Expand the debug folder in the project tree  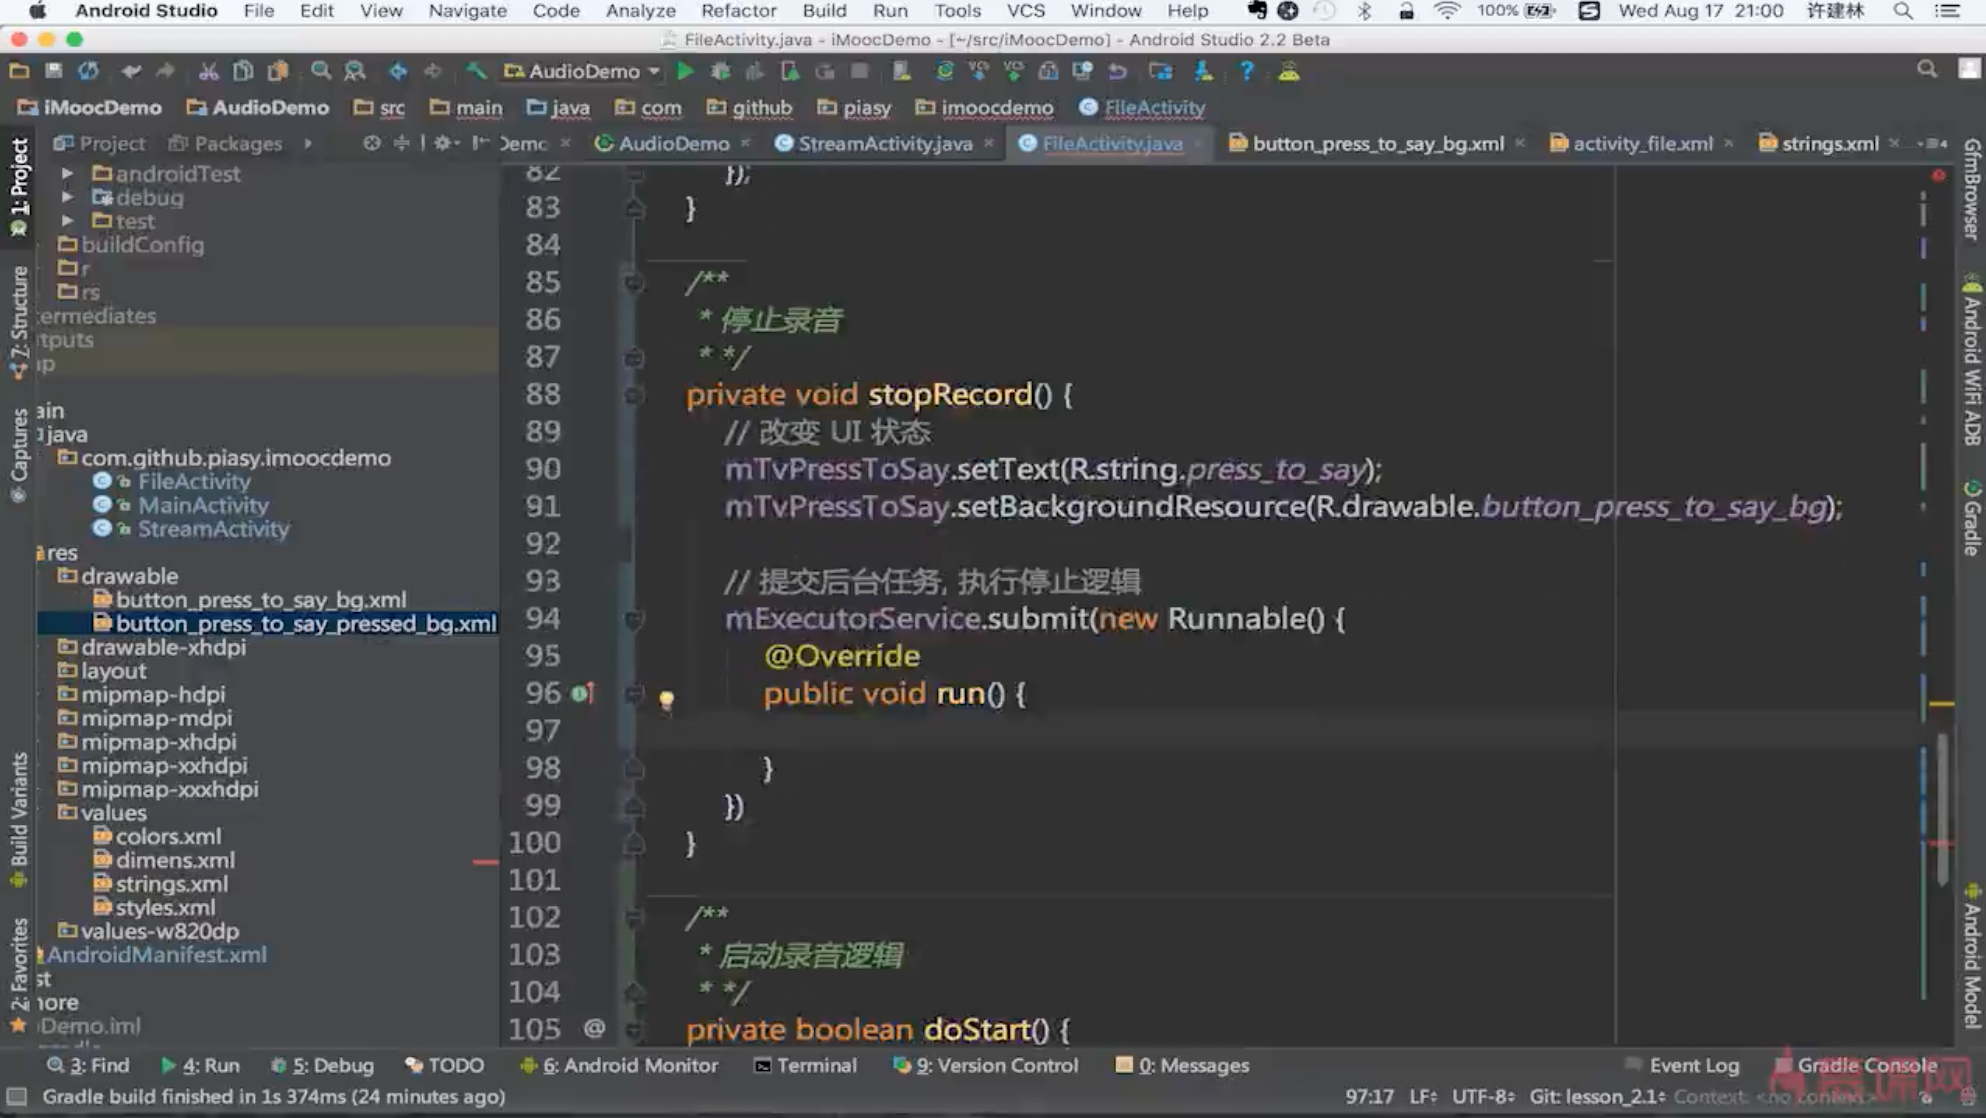pyautogui.click(x=67, y=197)
